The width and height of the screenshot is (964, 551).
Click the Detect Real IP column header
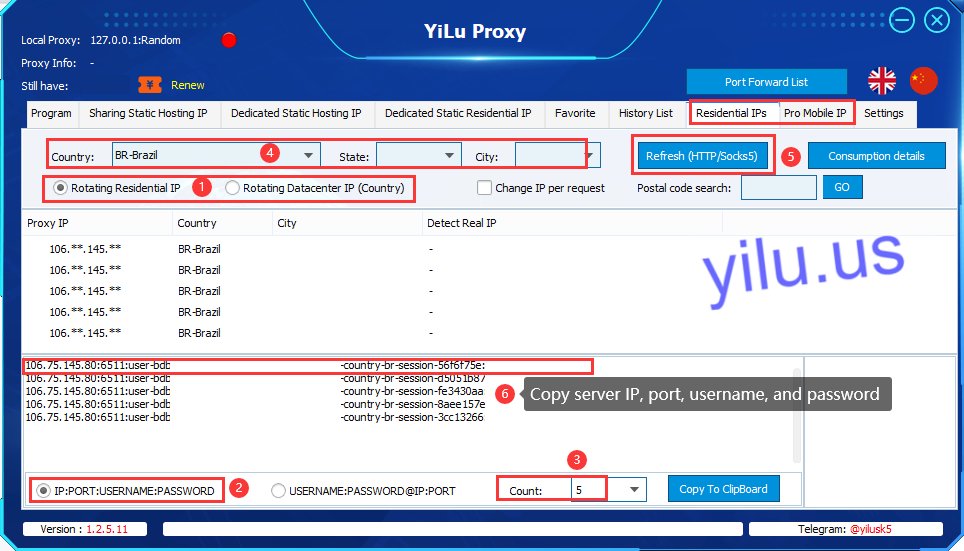[x=572, y=223]
